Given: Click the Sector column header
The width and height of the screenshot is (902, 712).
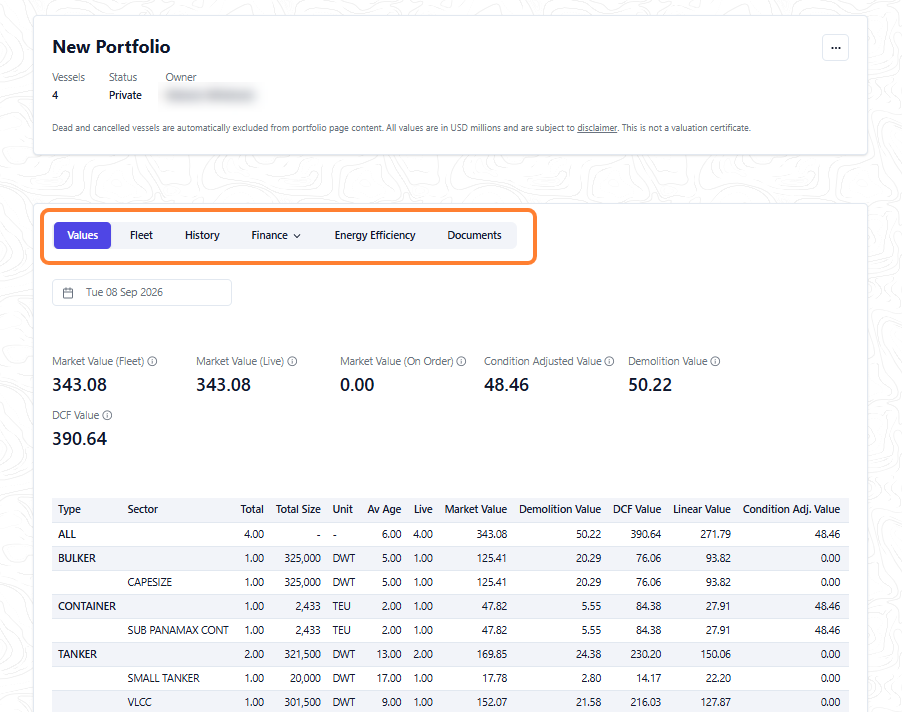Looking at the screenshot, I should click(143, 510).
